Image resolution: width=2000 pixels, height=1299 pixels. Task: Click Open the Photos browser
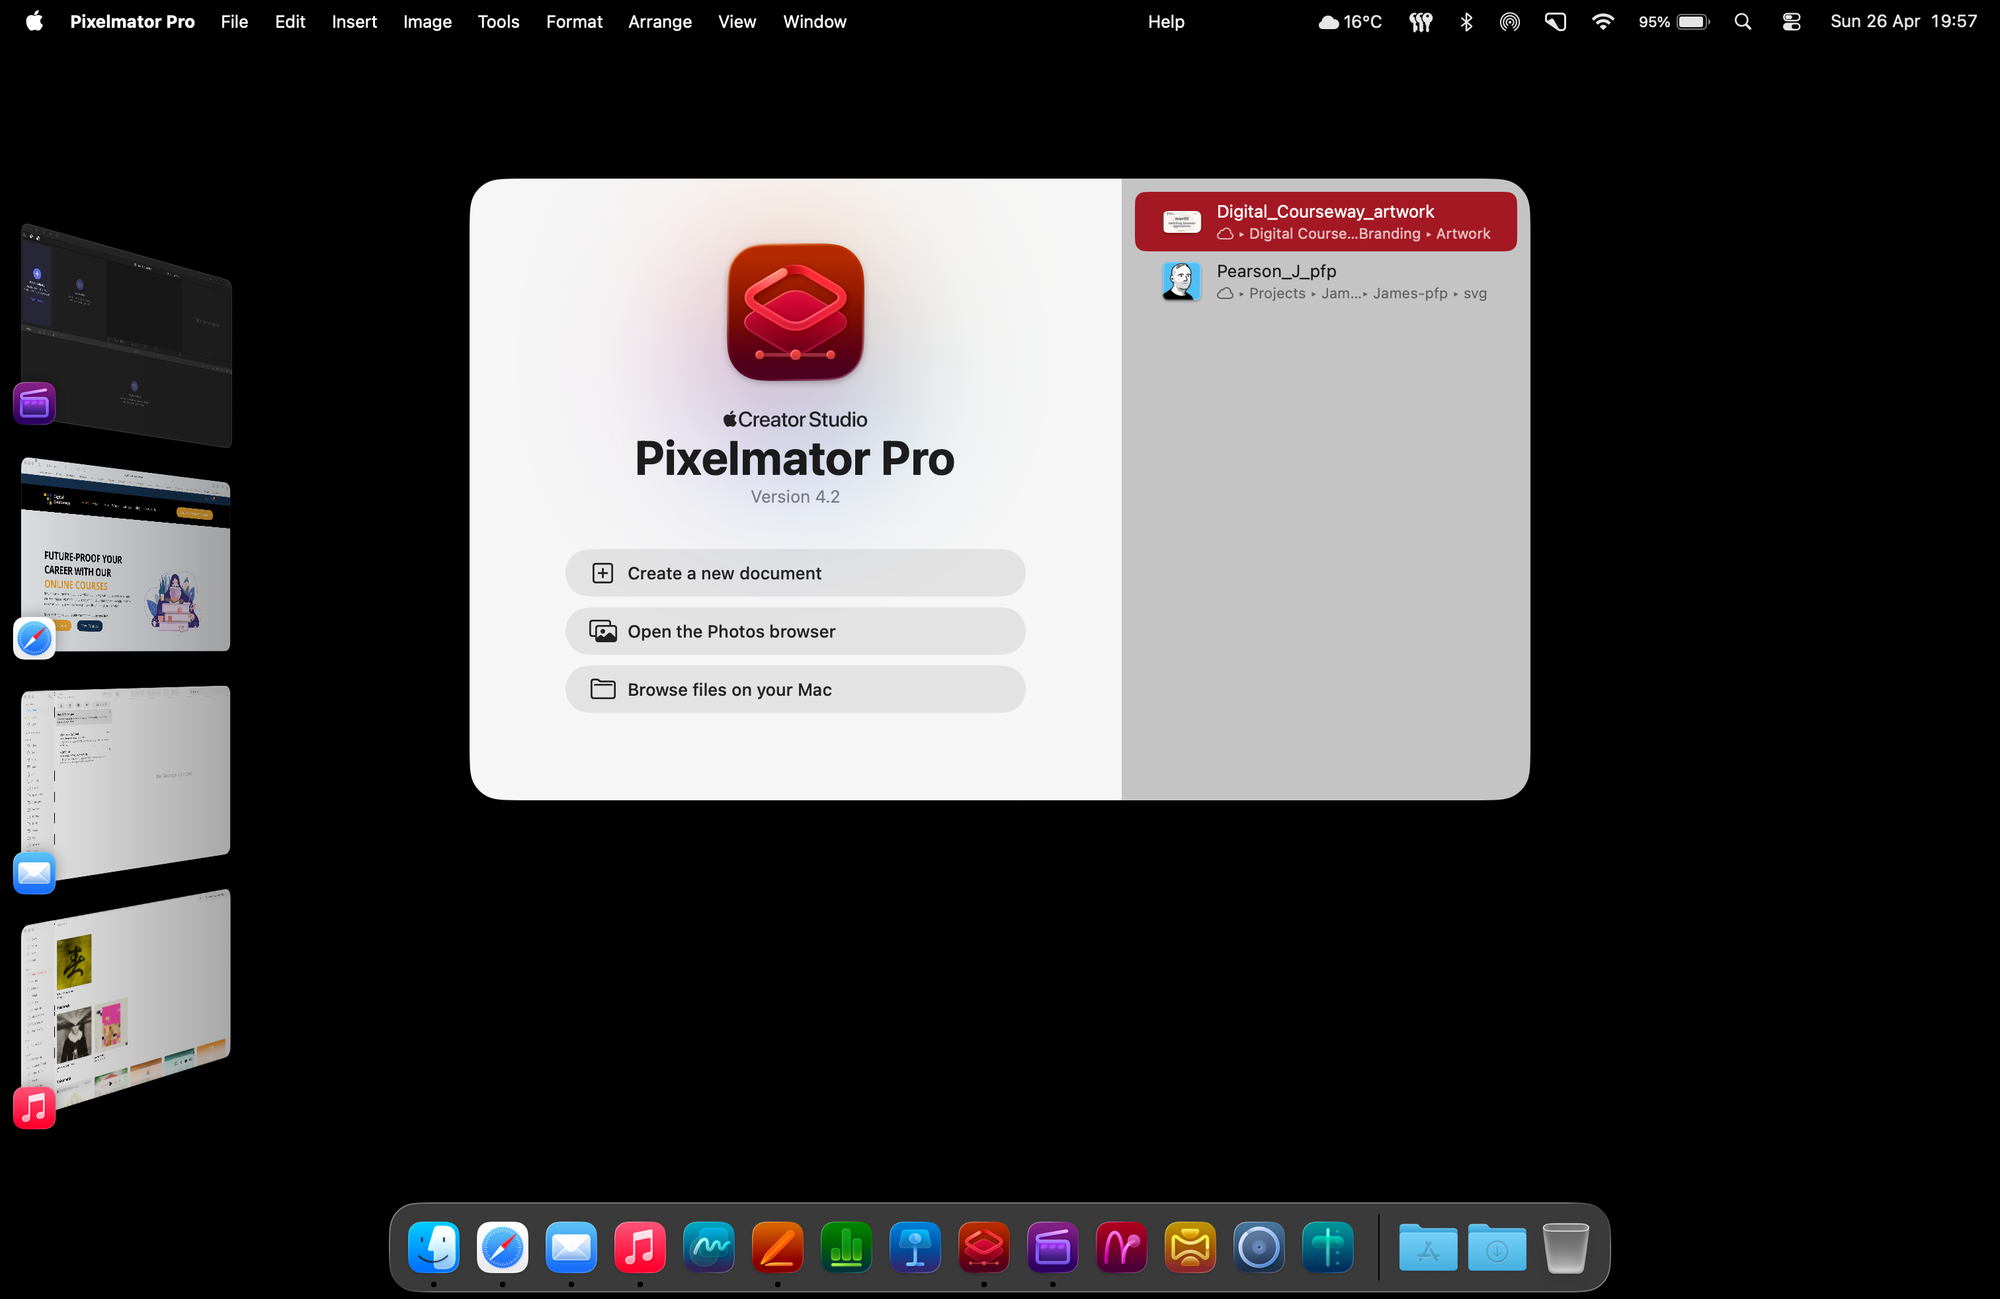[x=795, y=631]
